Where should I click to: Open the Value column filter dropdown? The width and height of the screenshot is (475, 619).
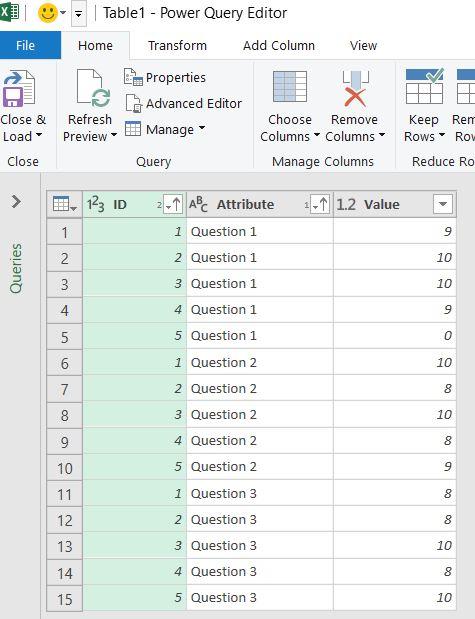(443, 204)
